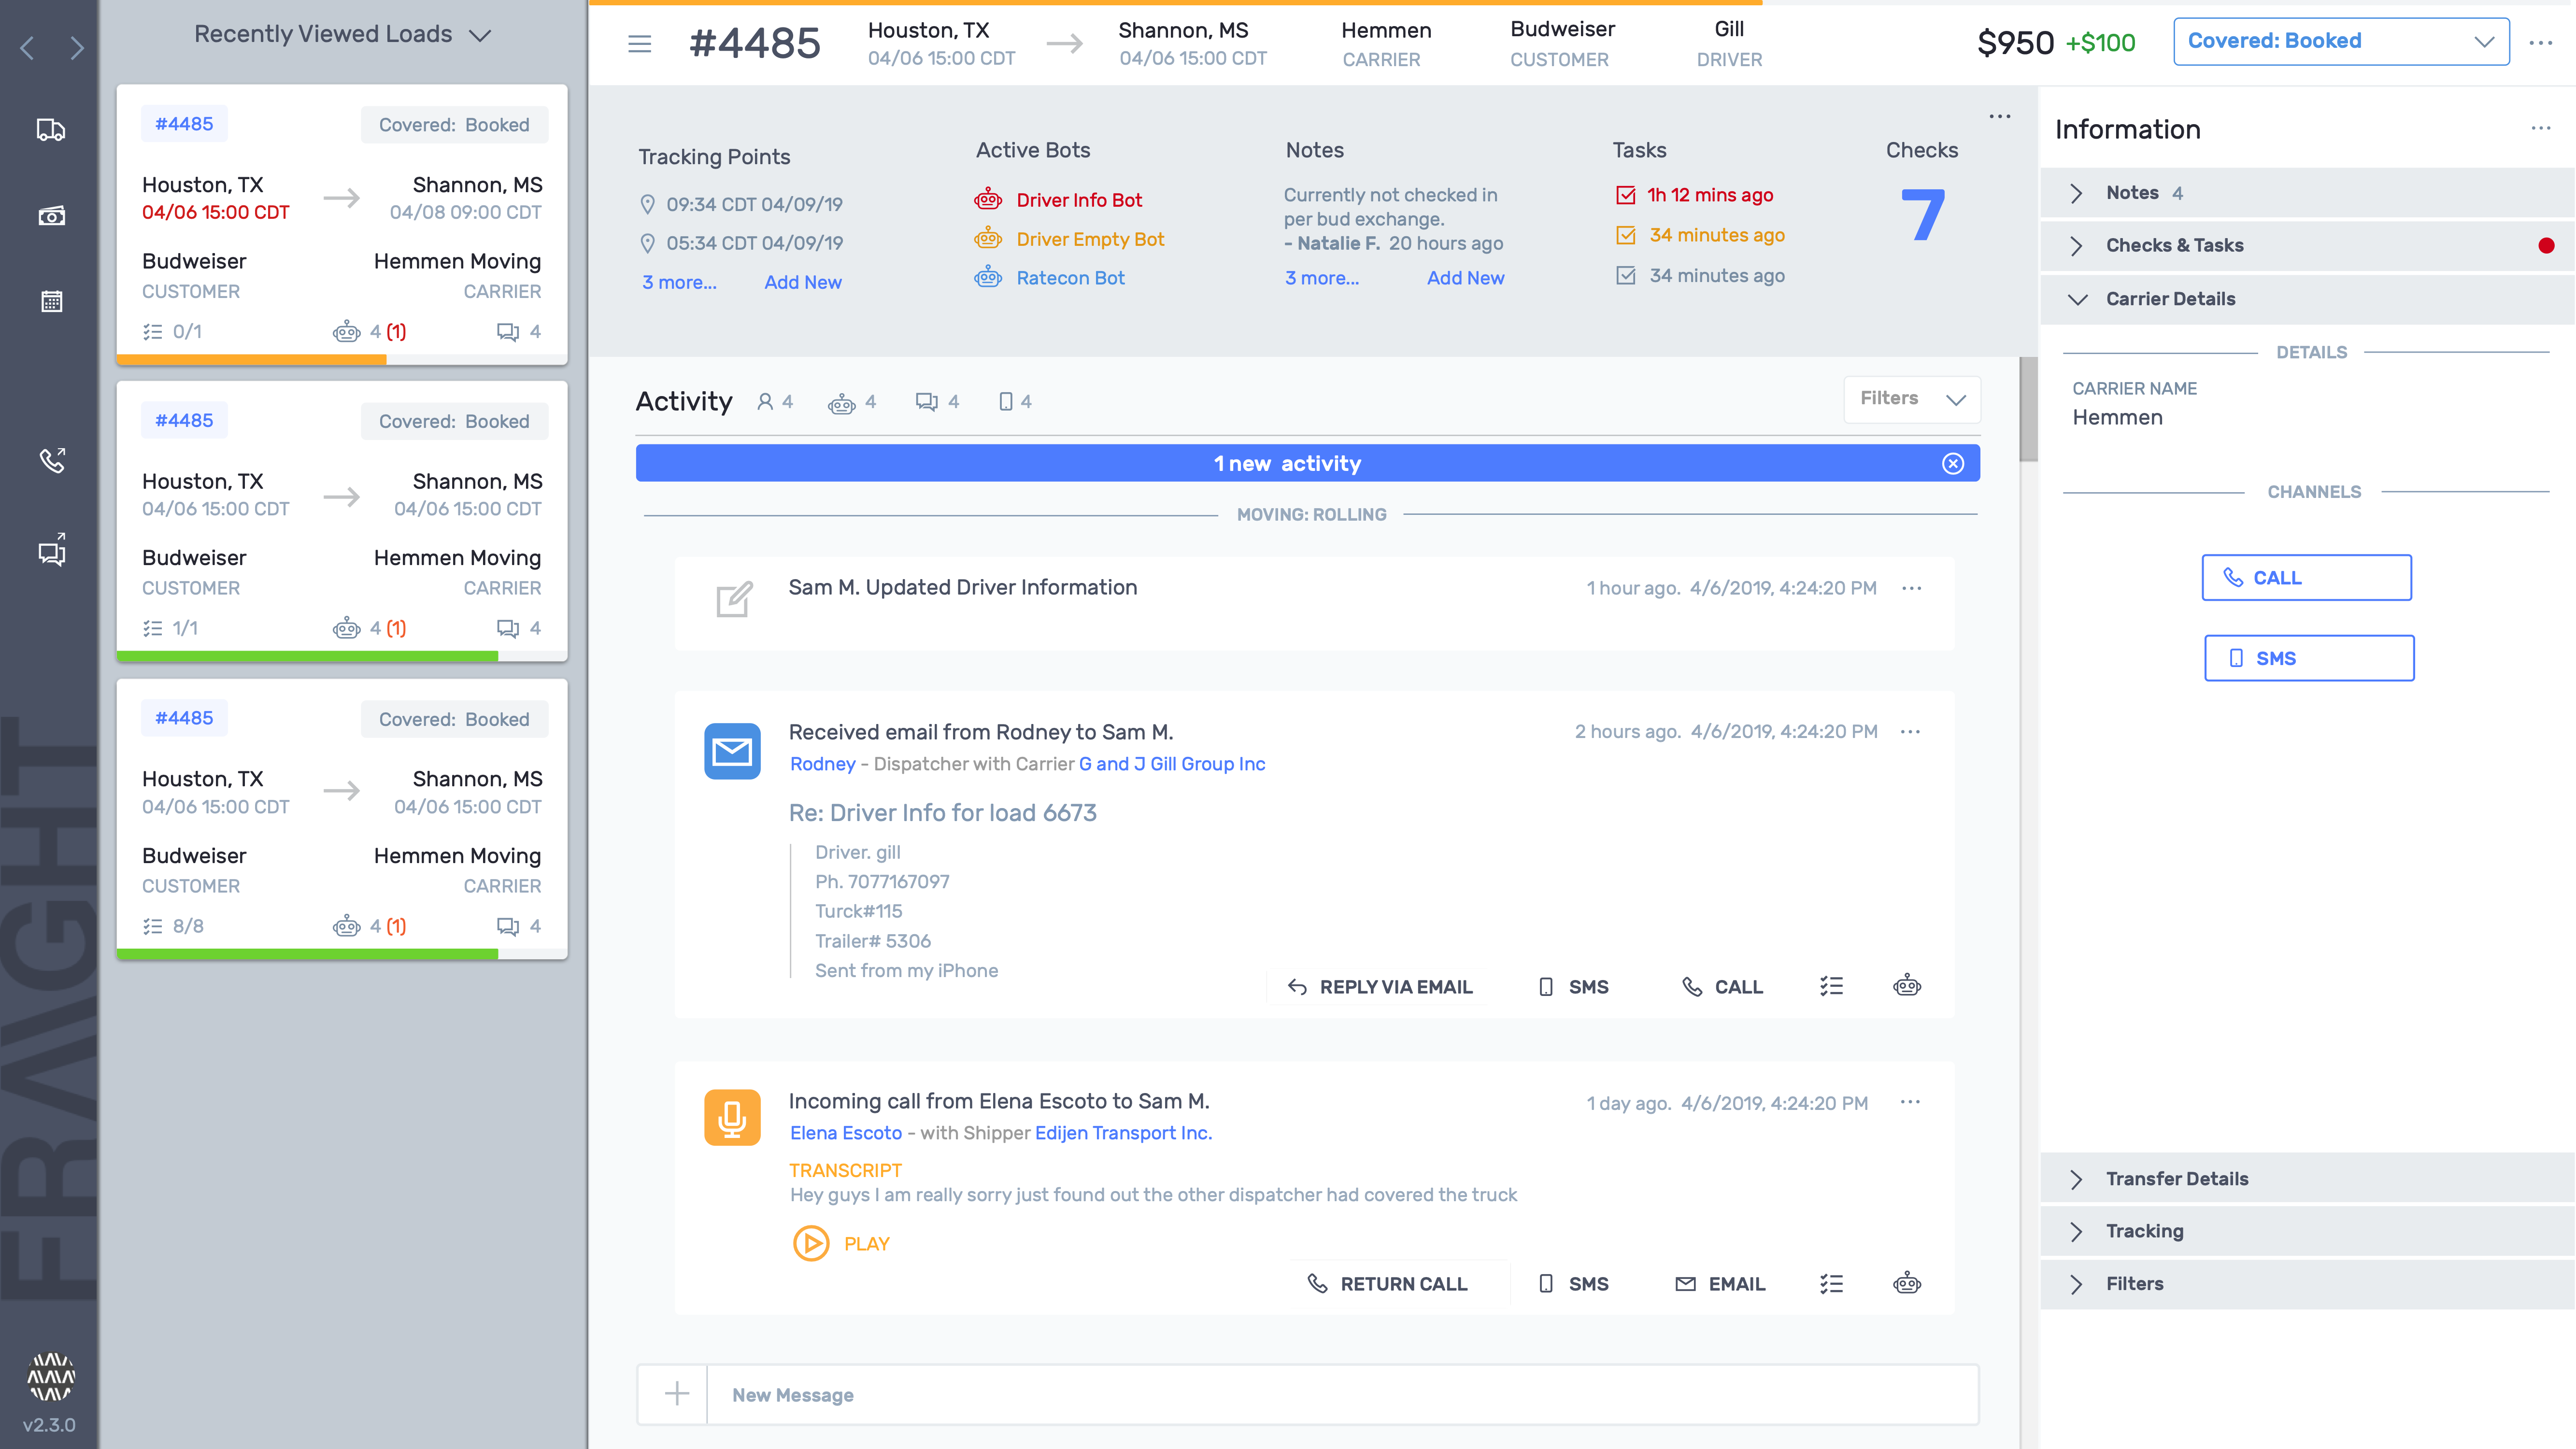This screenshot has height=1449, width=2576.
Task: Click the Driver Info Bot robot icon
Action: [988, 199]
